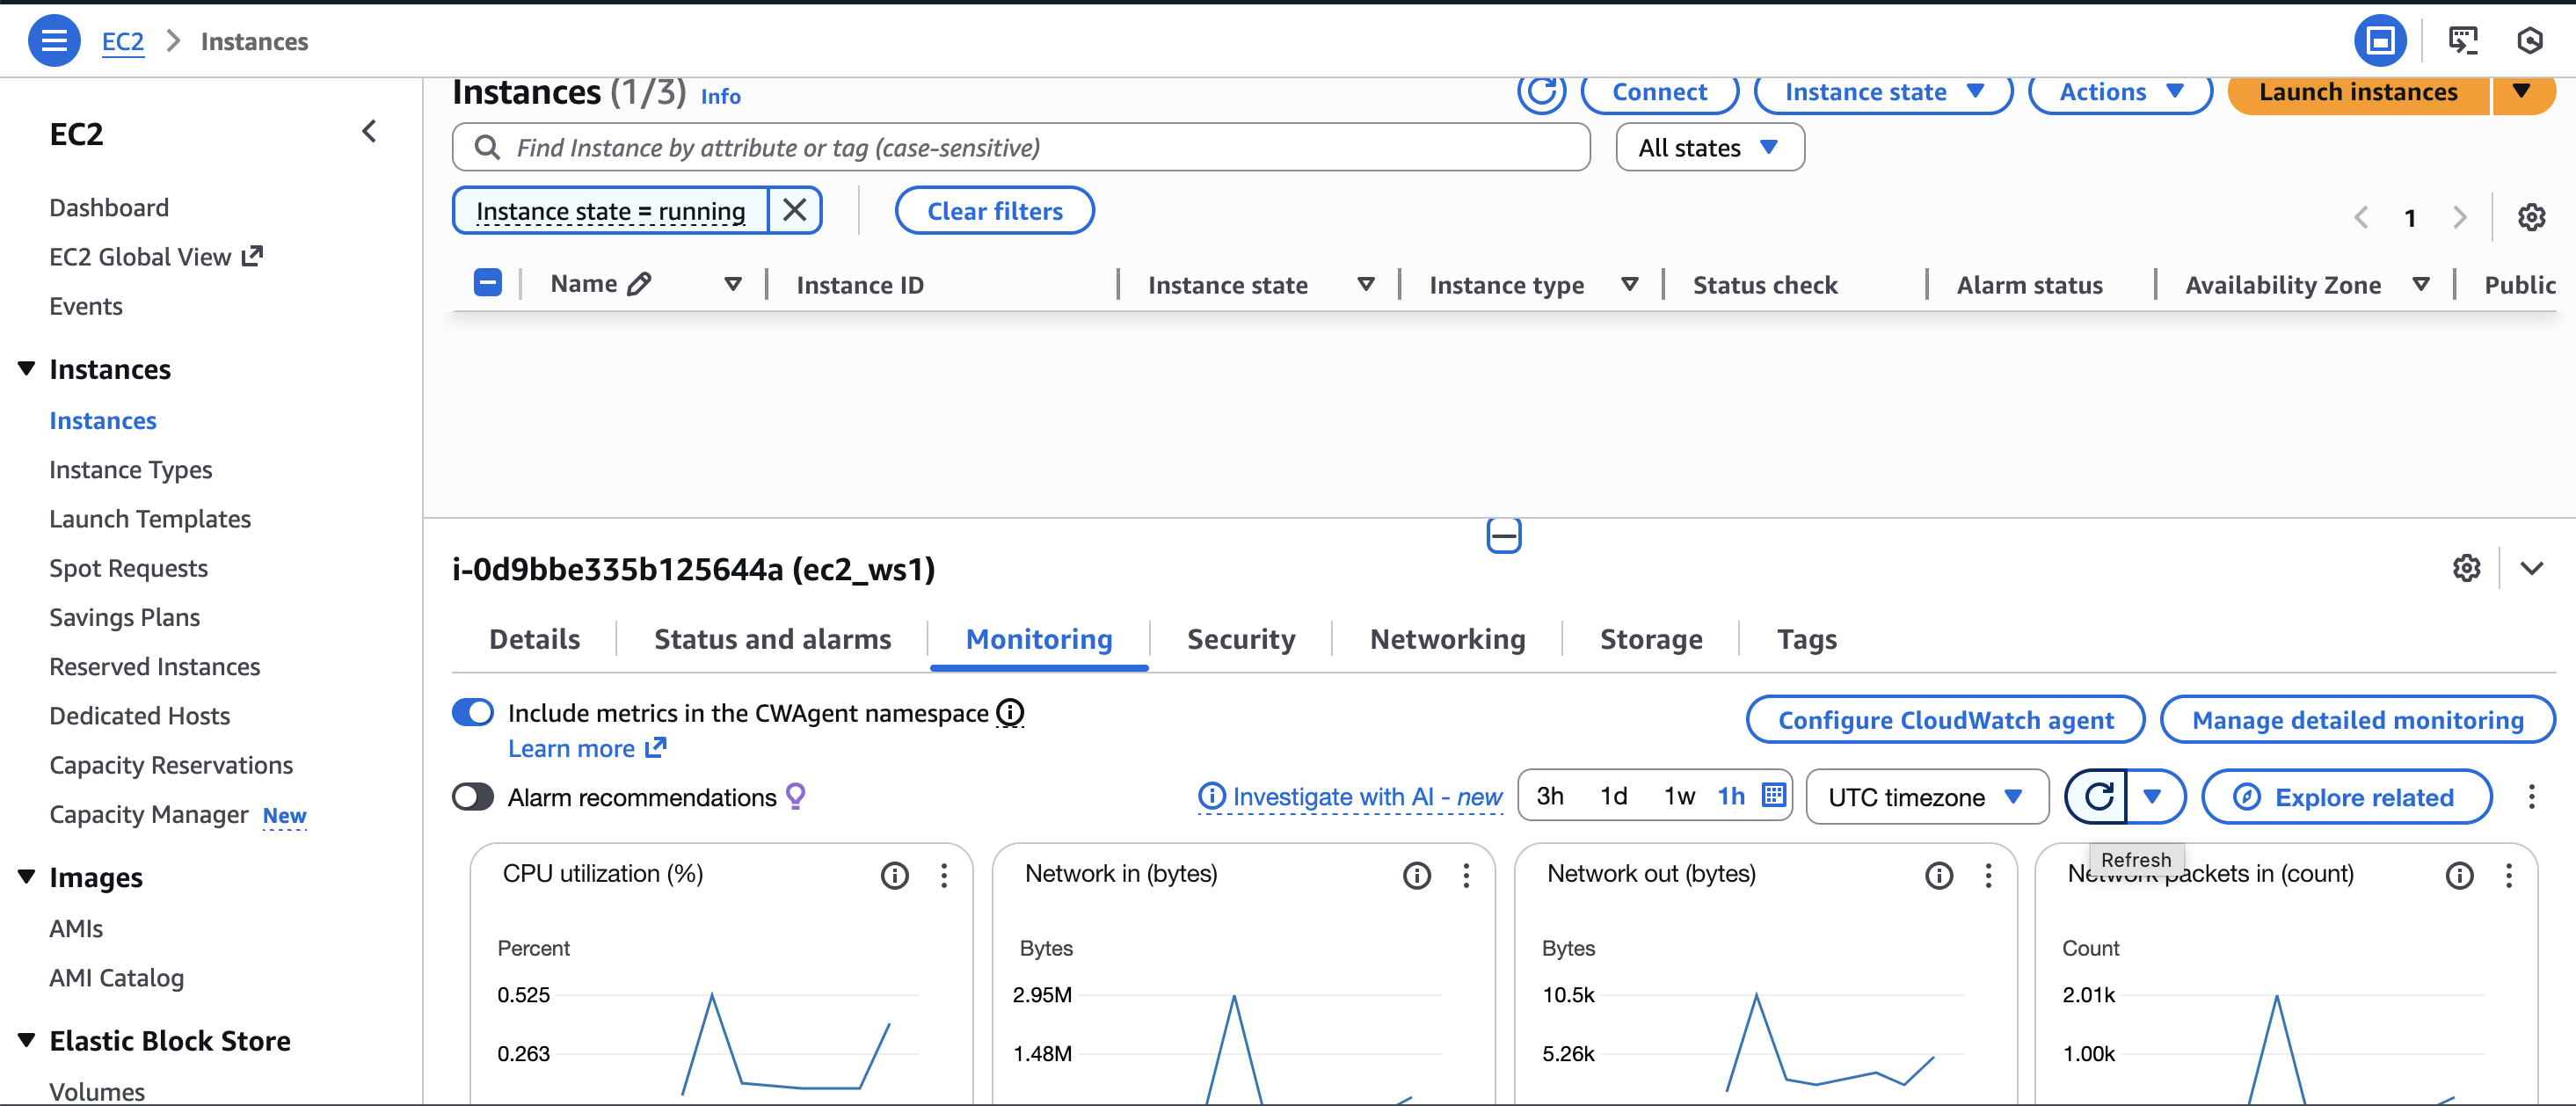Screen dimensions: 2576x1106
Task: Switch to the Security tab
Action: (1240, 639)
